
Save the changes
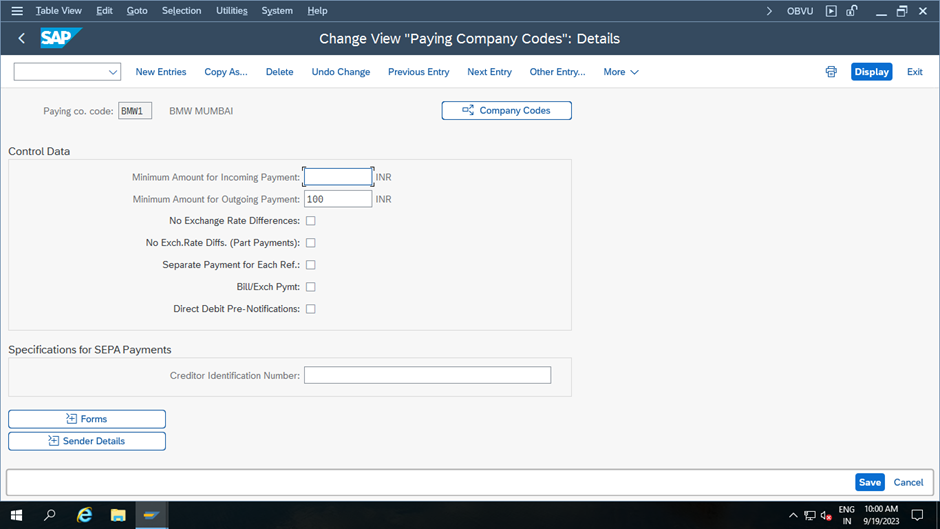click(x=869, y=482)
